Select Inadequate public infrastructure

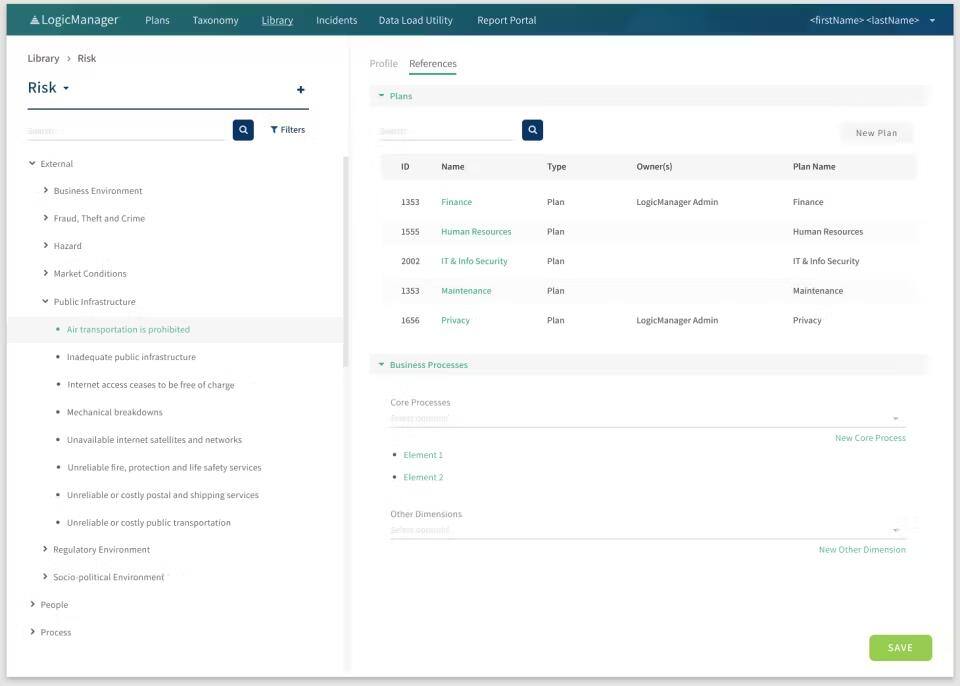[x=132, y=357]
